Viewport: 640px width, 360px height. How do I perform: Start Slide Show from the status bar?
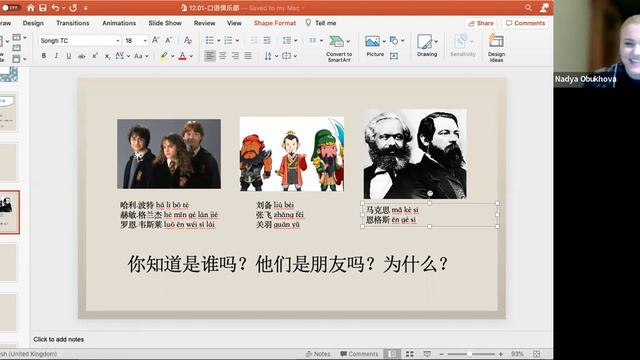[x=427, y=354]
